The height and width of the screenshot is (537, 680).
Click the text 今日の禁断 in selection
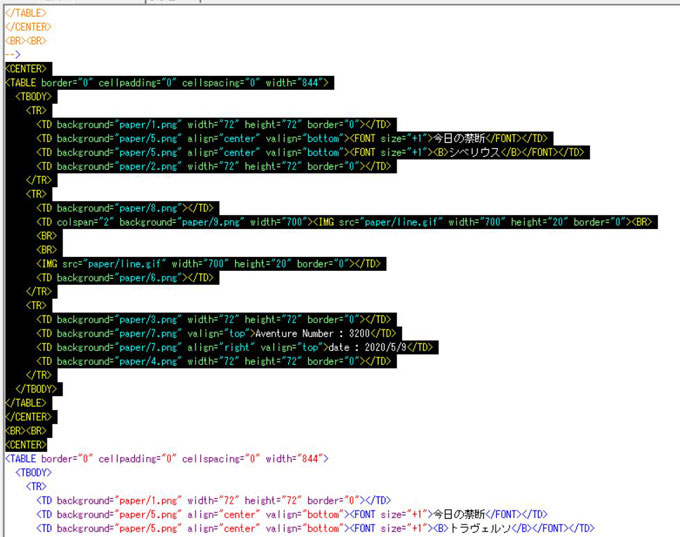pyautogui.click(x=456, y=138)
